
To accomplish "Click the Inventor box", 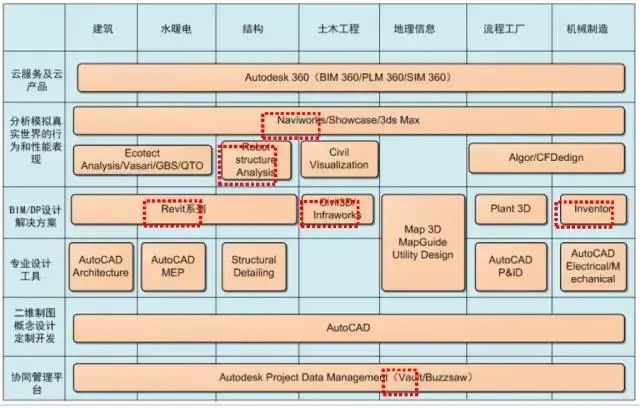I will pos(593,209).
